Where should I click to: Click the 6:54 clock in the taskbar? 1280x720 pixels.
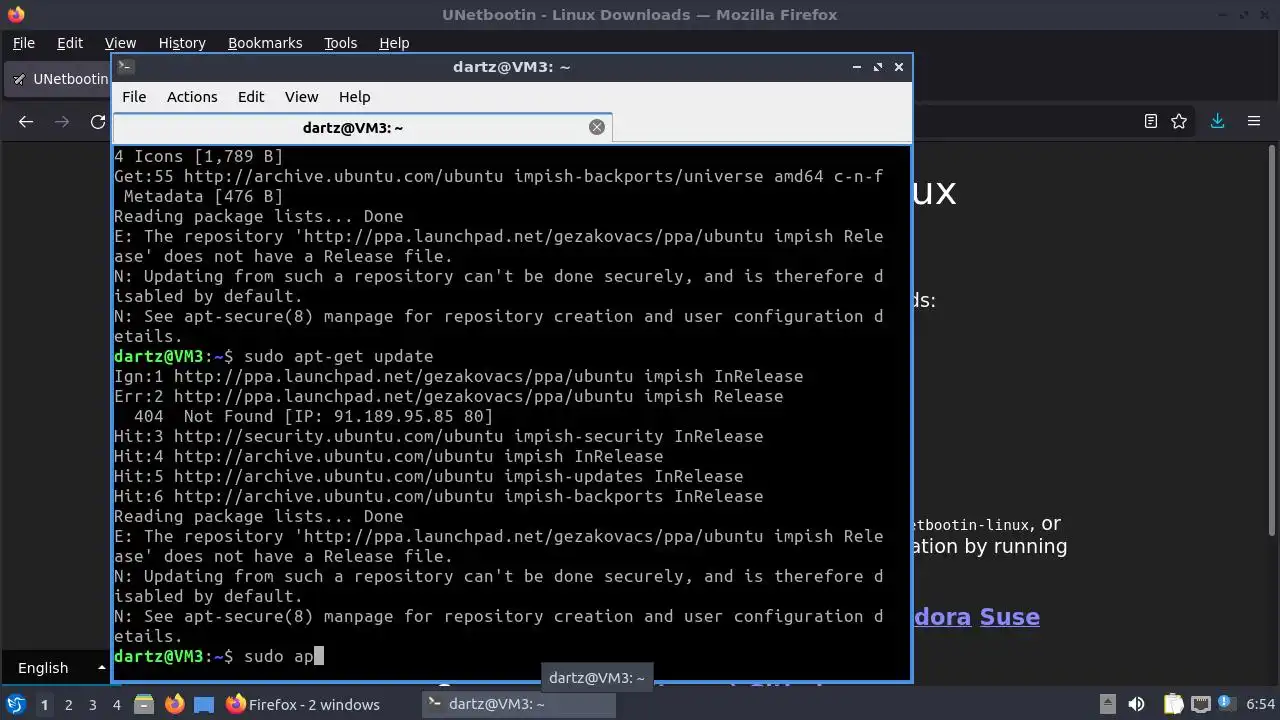point(1260,704)
